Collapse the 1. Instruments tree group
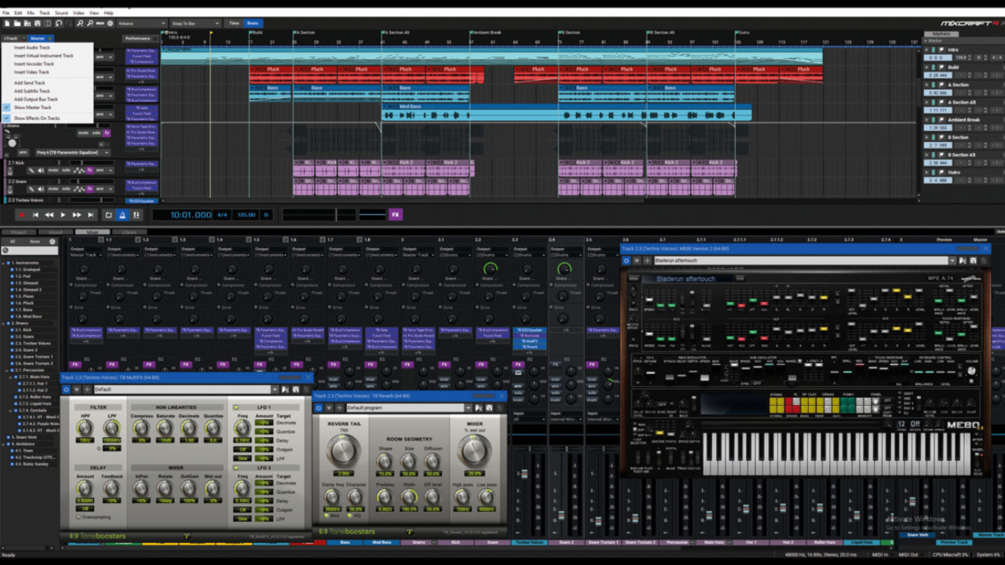The height and width of the screenshot is (565, 1005). tap(3, 263)
